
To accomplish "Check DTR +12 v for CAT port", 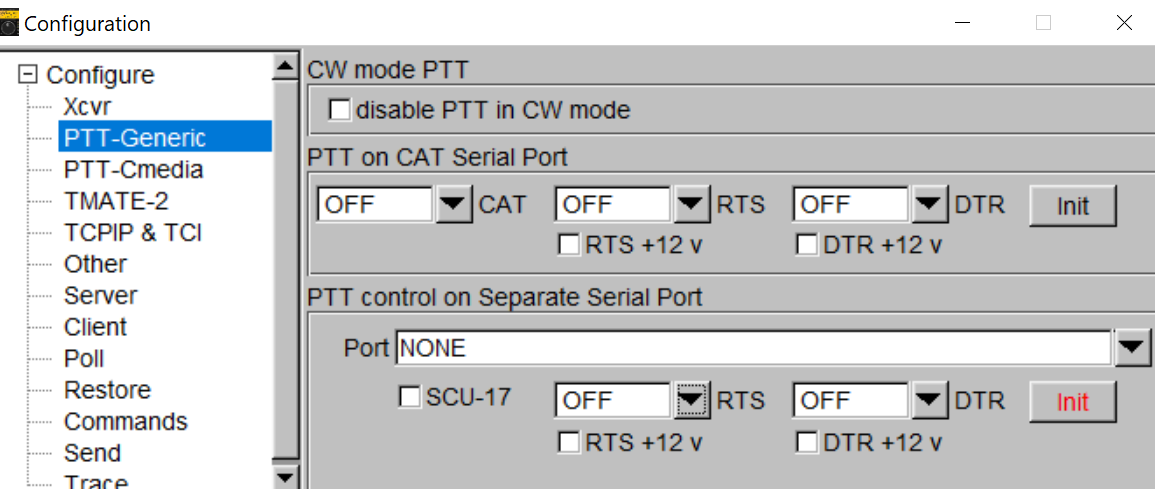I will click(807, 245).
